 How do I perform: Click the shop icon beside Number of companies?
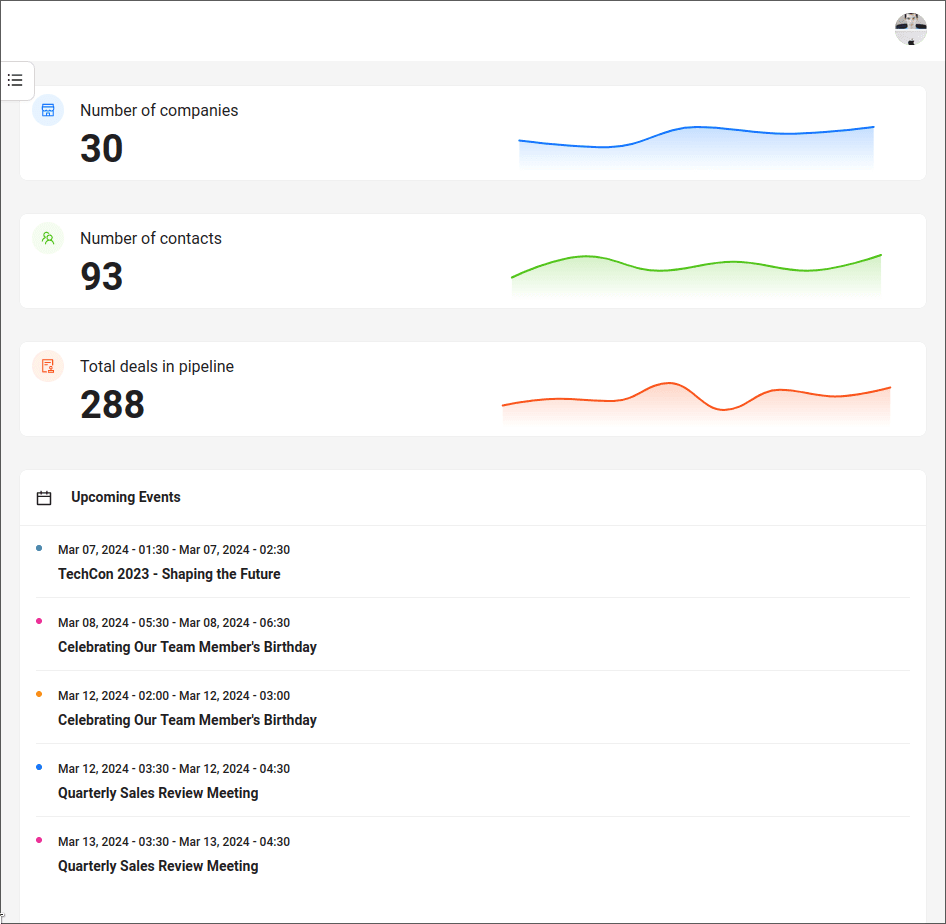[x=48, y=110]
